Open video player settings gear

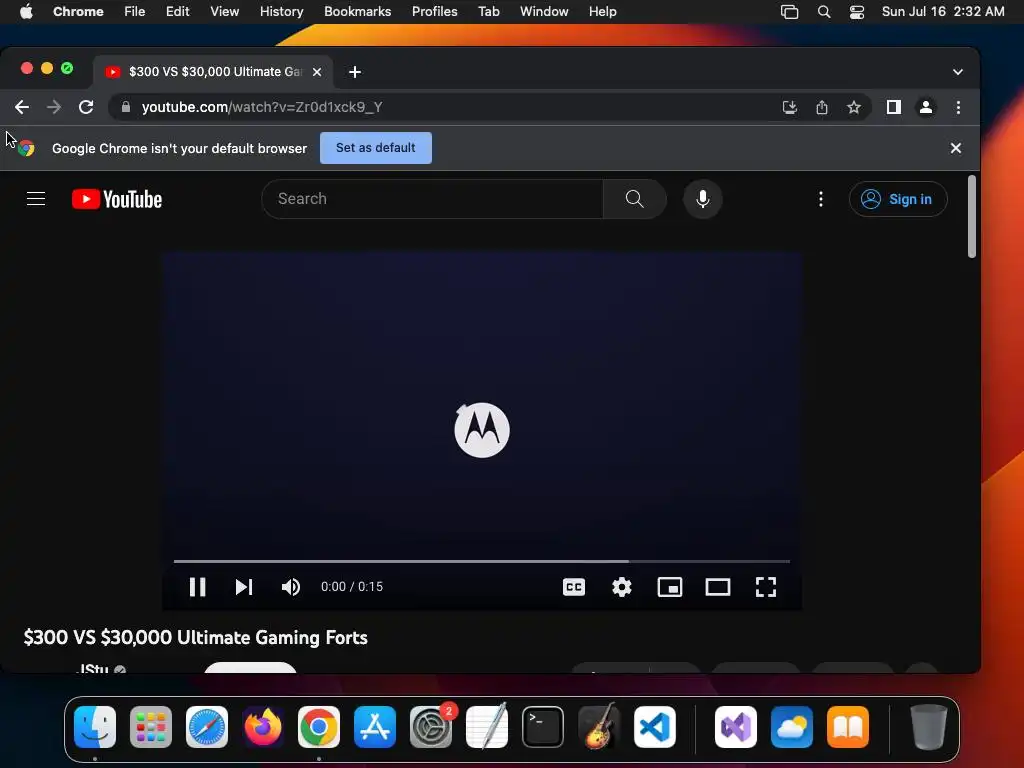[x=622, y=587]
